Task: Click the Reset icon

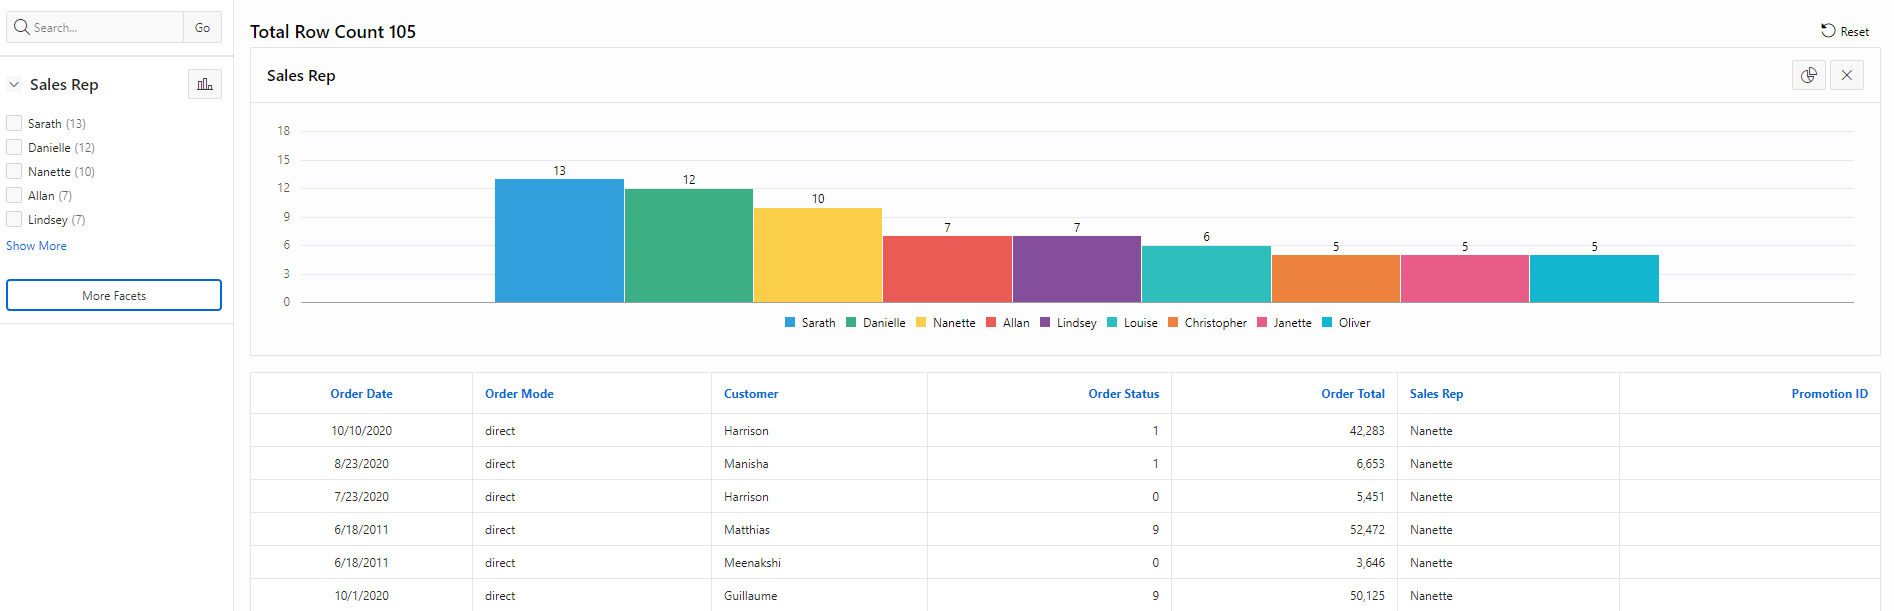Action: click(x=1828, y=31)
